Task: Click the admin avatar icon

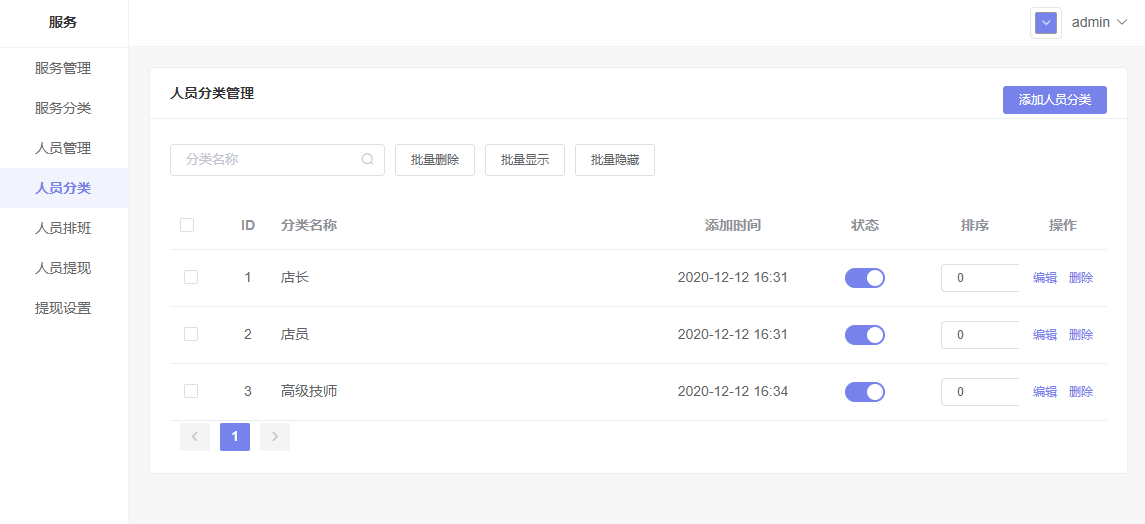Action: [1046, 23]
